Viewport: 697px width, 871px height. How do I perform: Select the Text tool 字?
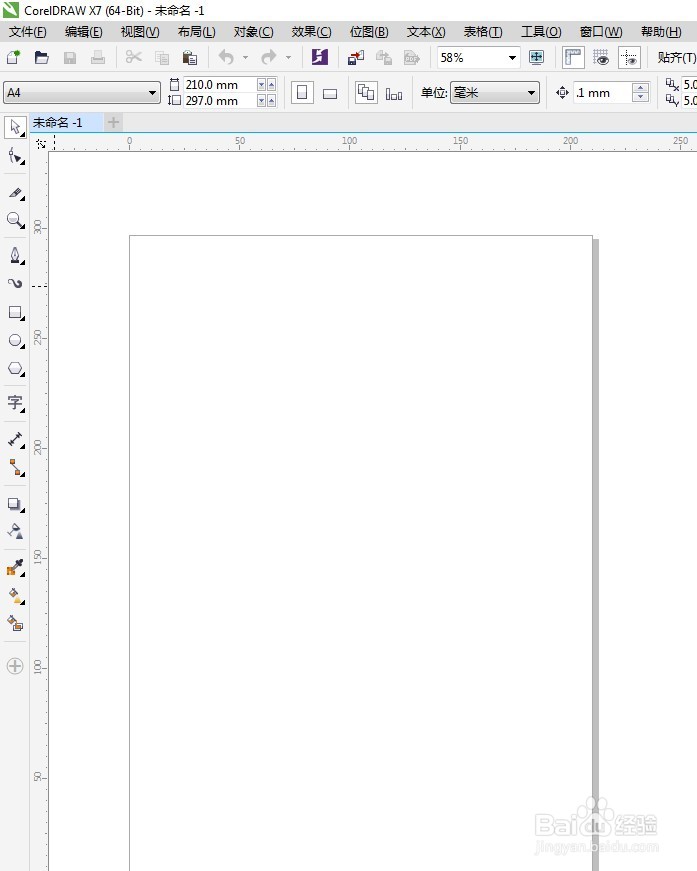click(x=15, y=403)
